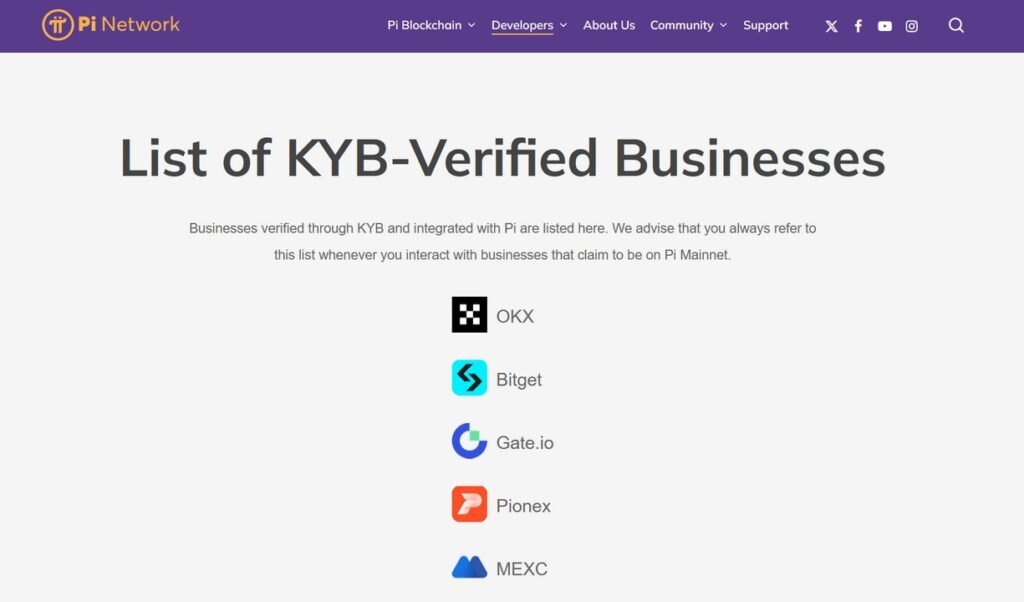
Task: Select the OKX logo icon
Action: pyautogui.click(x=470, y=315)
